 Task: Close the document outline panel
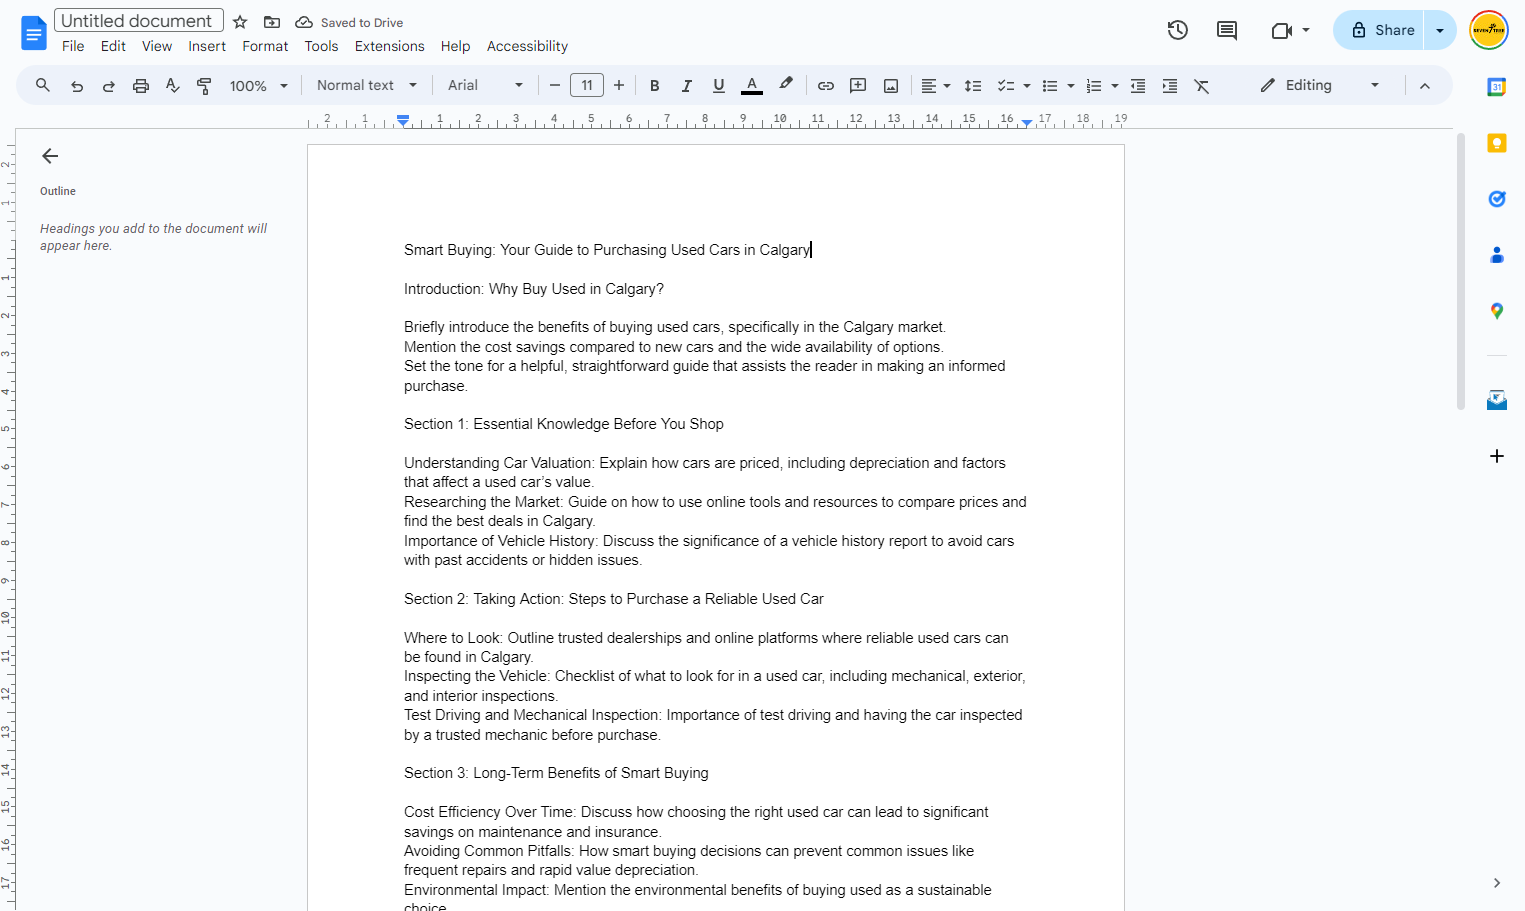pos(50,156)
